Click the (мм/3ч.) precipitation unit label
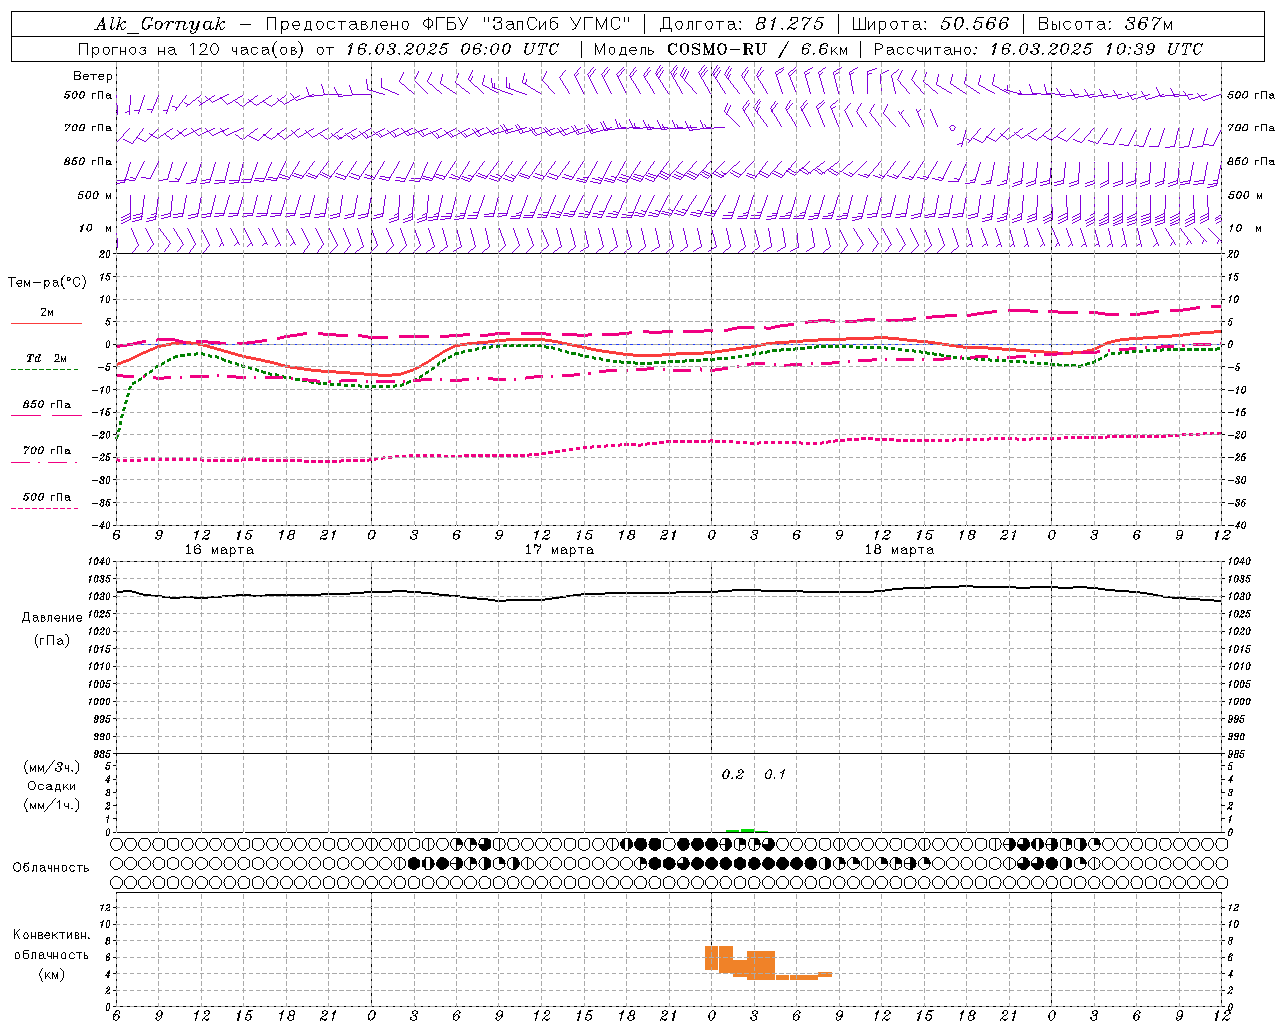 [x=52, y=767]
